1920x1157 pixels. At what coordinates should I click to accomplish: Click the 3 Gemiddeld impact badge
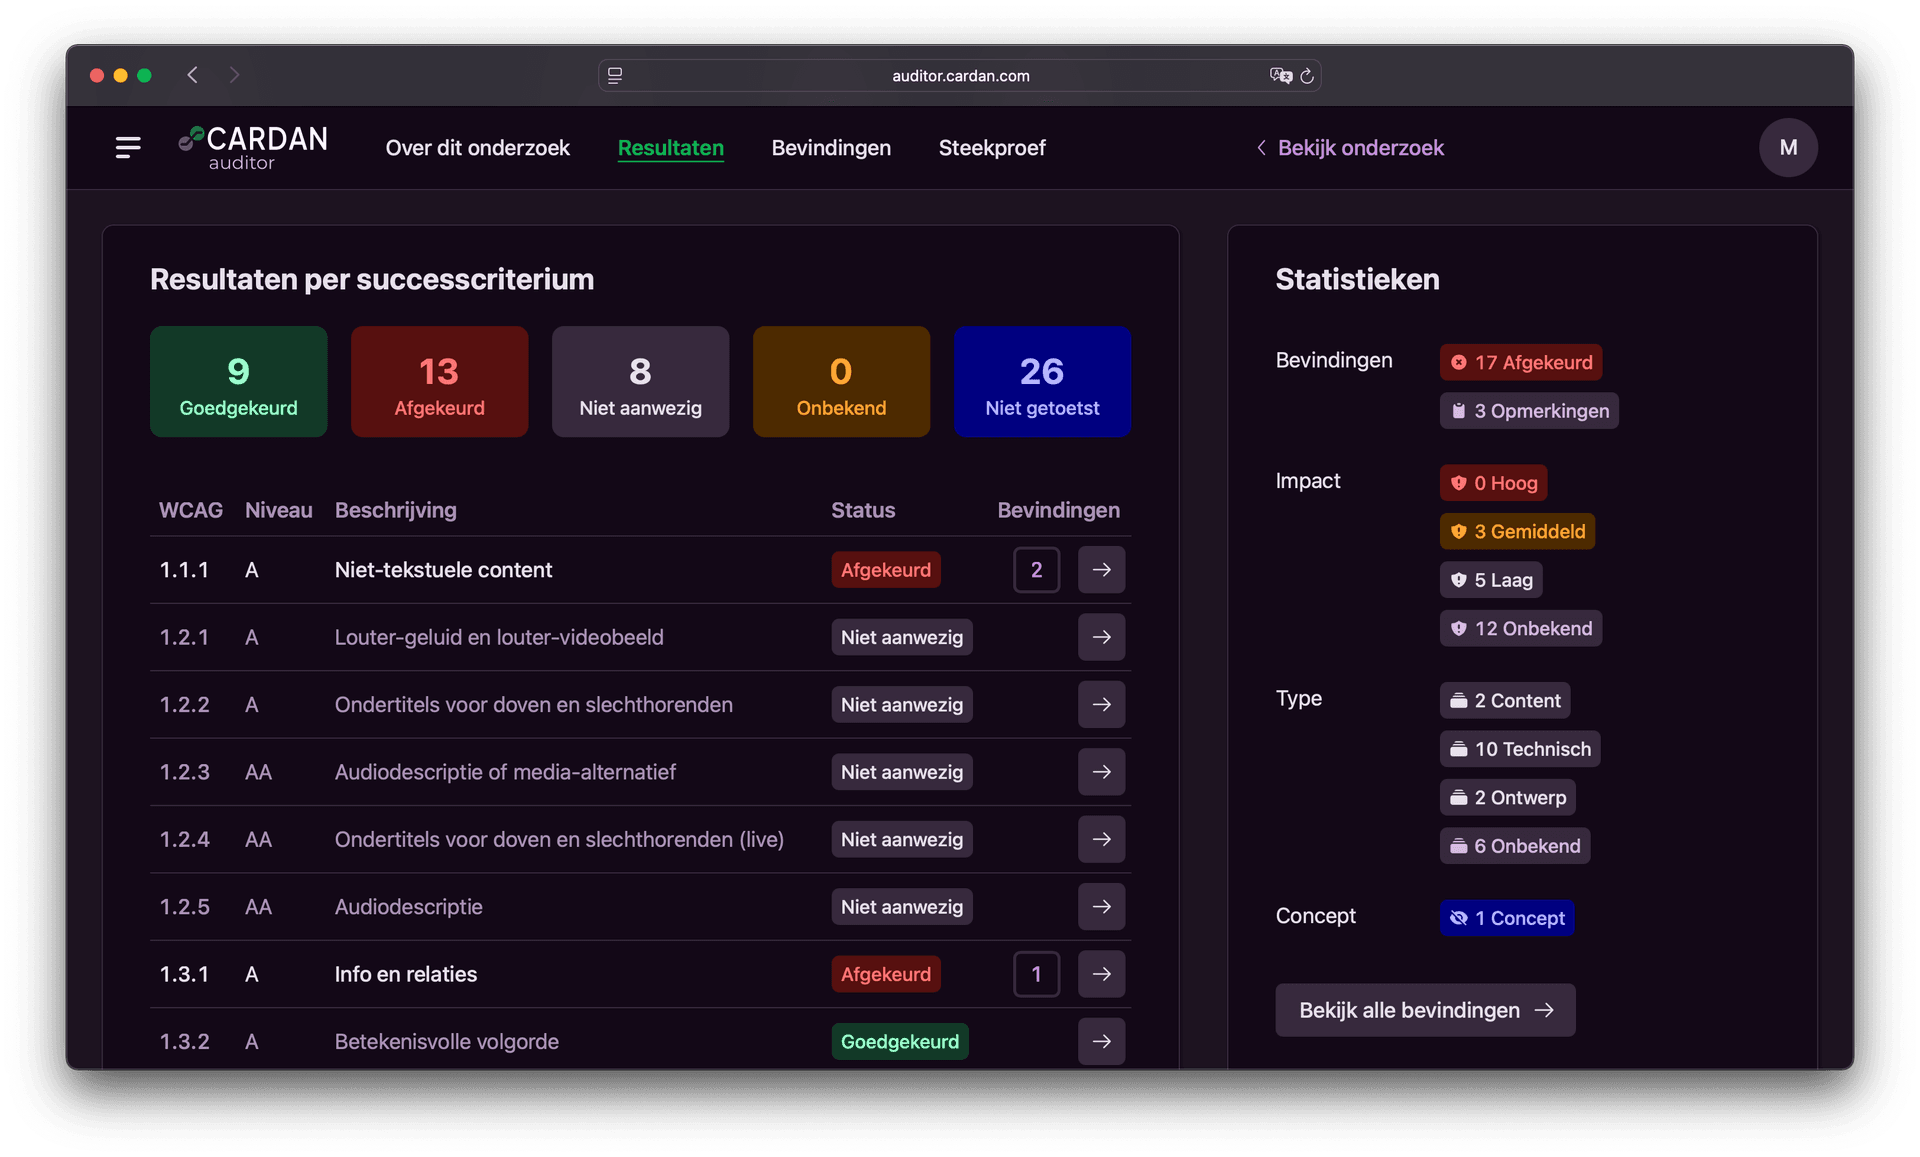(1517, 532)
